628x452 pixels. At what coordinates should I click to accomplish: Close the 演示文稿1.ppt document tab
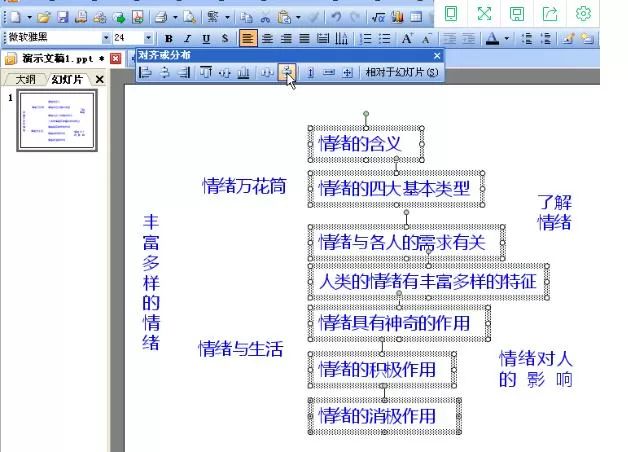116,59
